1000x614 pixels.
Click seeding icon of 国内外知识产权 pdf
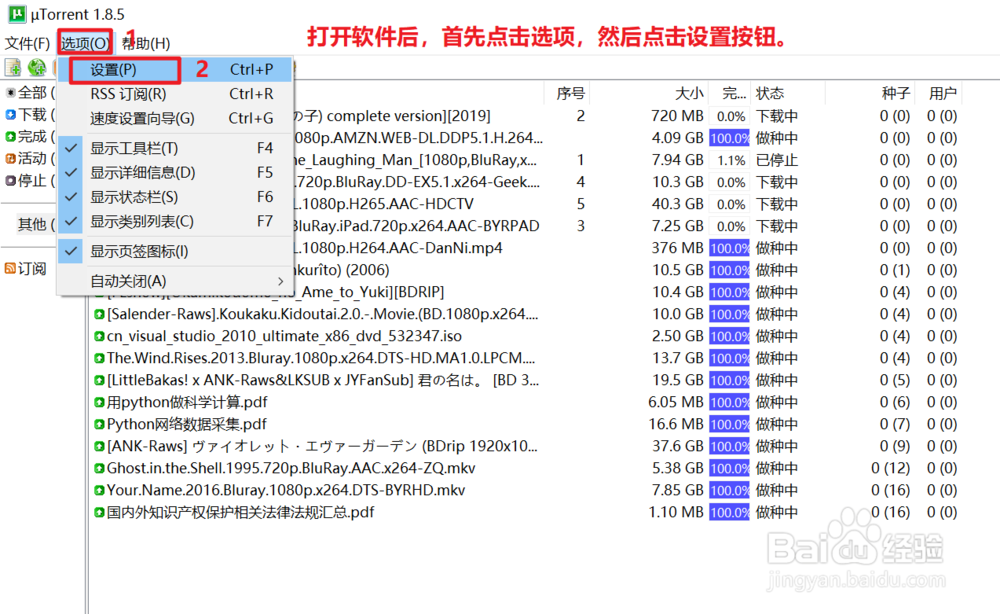(x=99, y=513)
